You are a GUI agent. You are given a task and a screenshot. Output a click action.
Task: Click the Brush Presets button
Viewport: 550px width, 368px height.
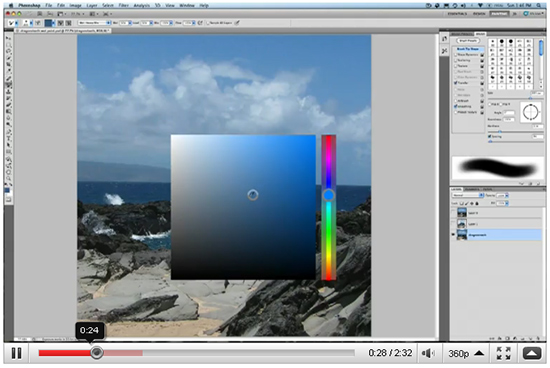click(468, 41)
